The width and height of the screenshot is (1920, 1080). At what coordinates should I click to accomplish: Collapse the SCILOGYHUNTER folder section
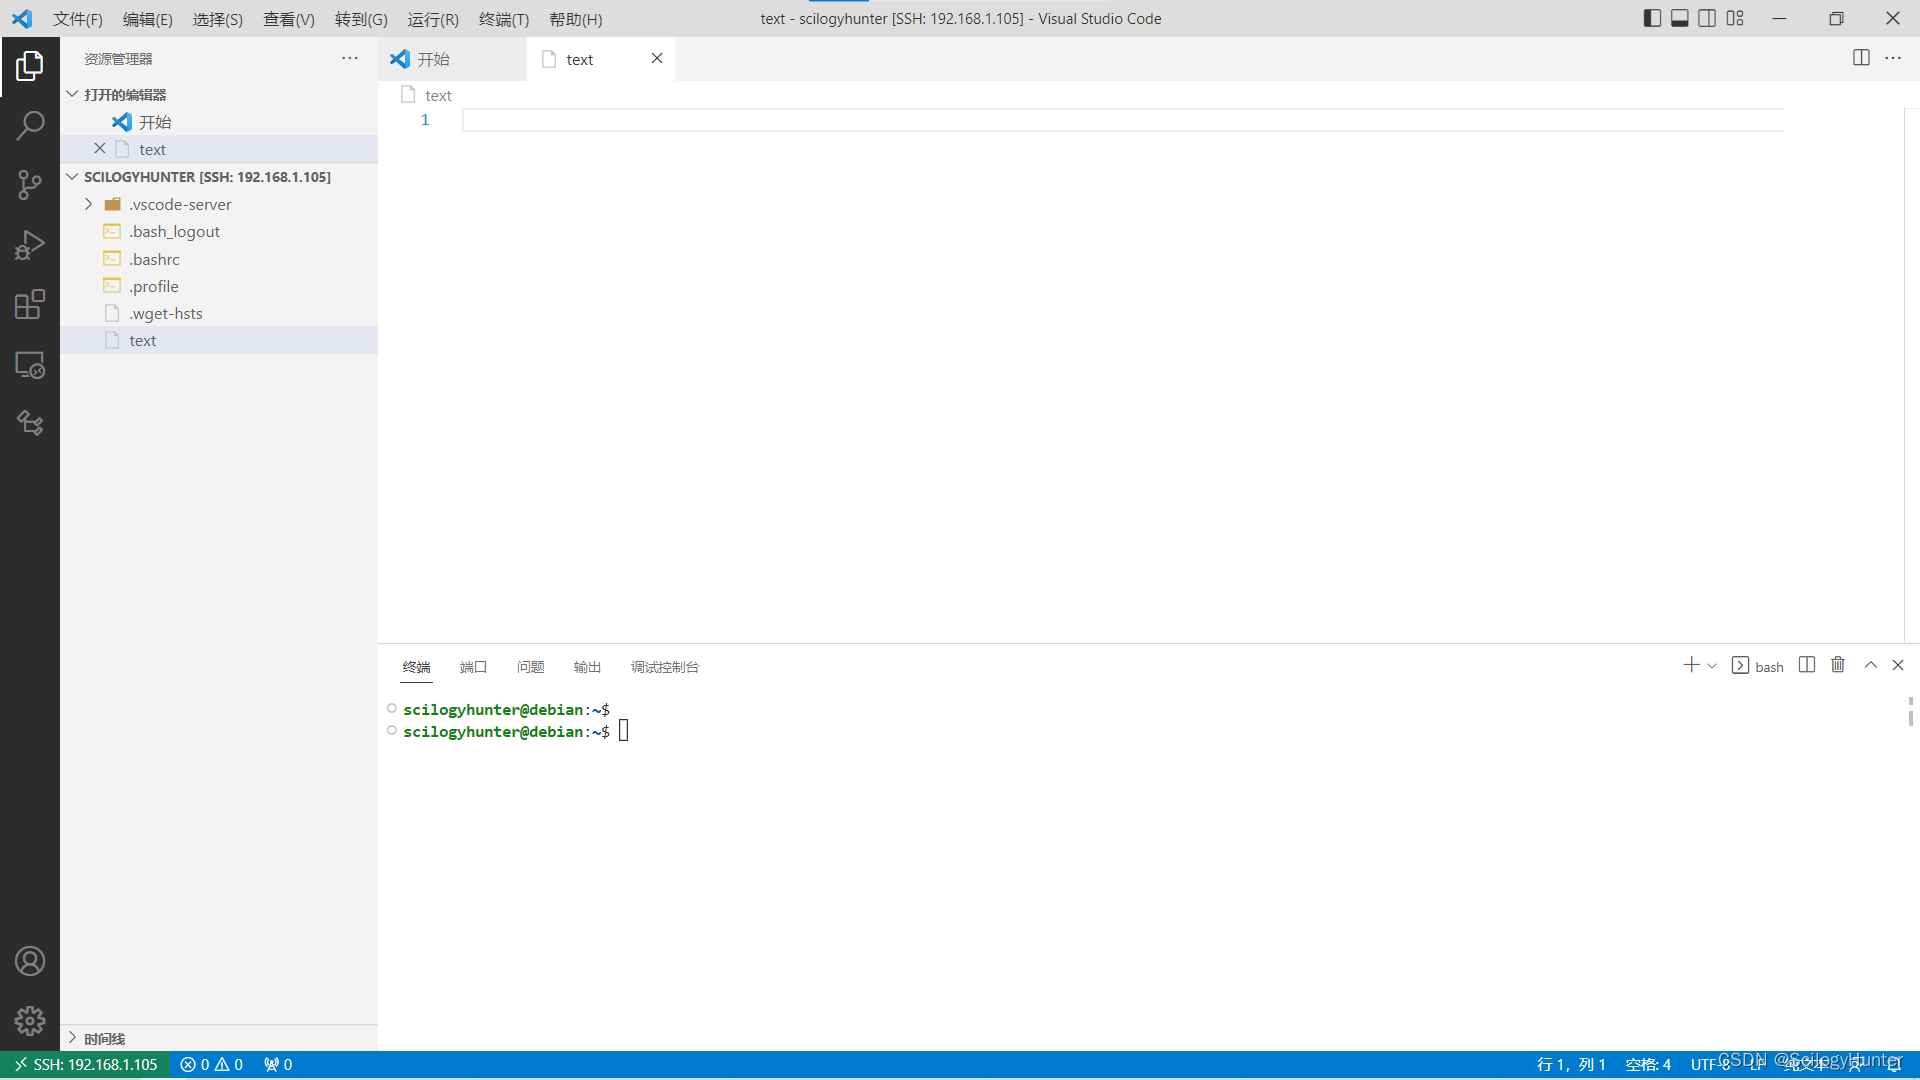click(x=219, y=177)
